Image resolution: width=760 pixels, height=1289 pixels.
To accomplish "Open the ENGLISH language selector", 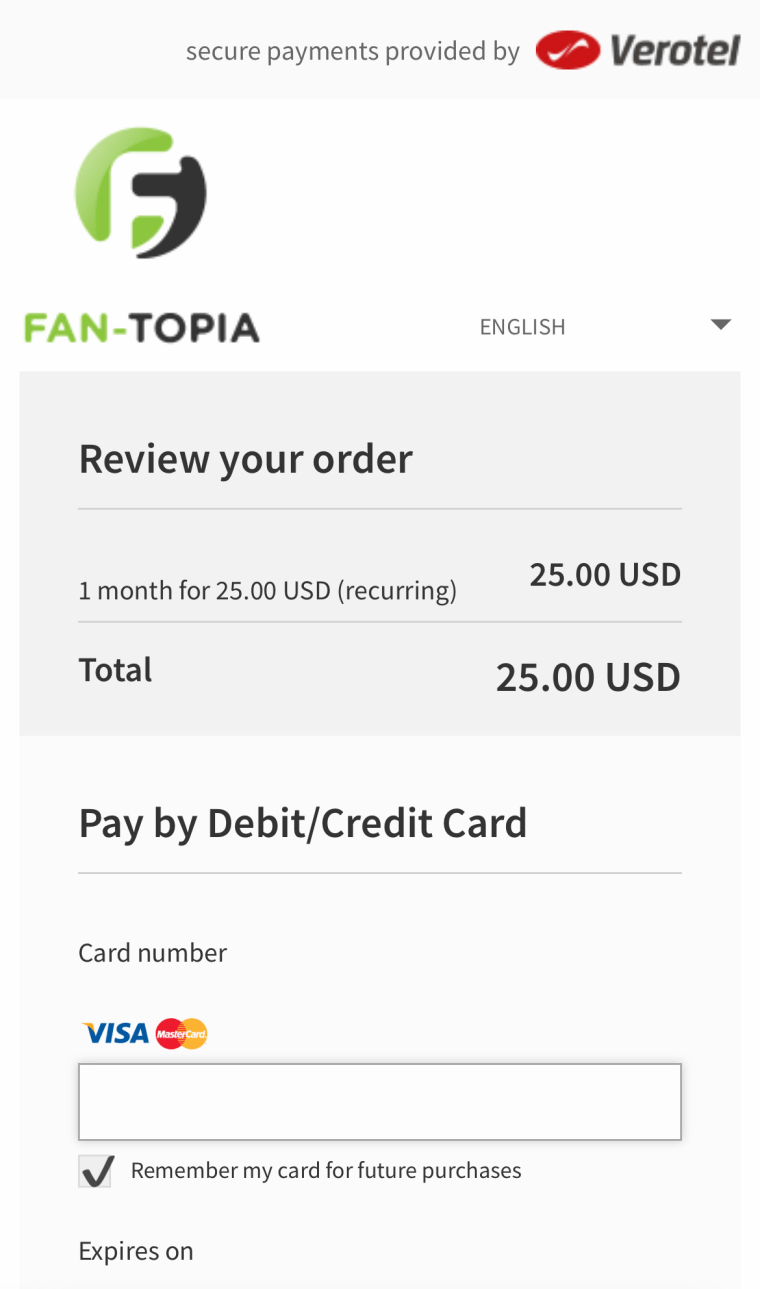I will (522, 327).
